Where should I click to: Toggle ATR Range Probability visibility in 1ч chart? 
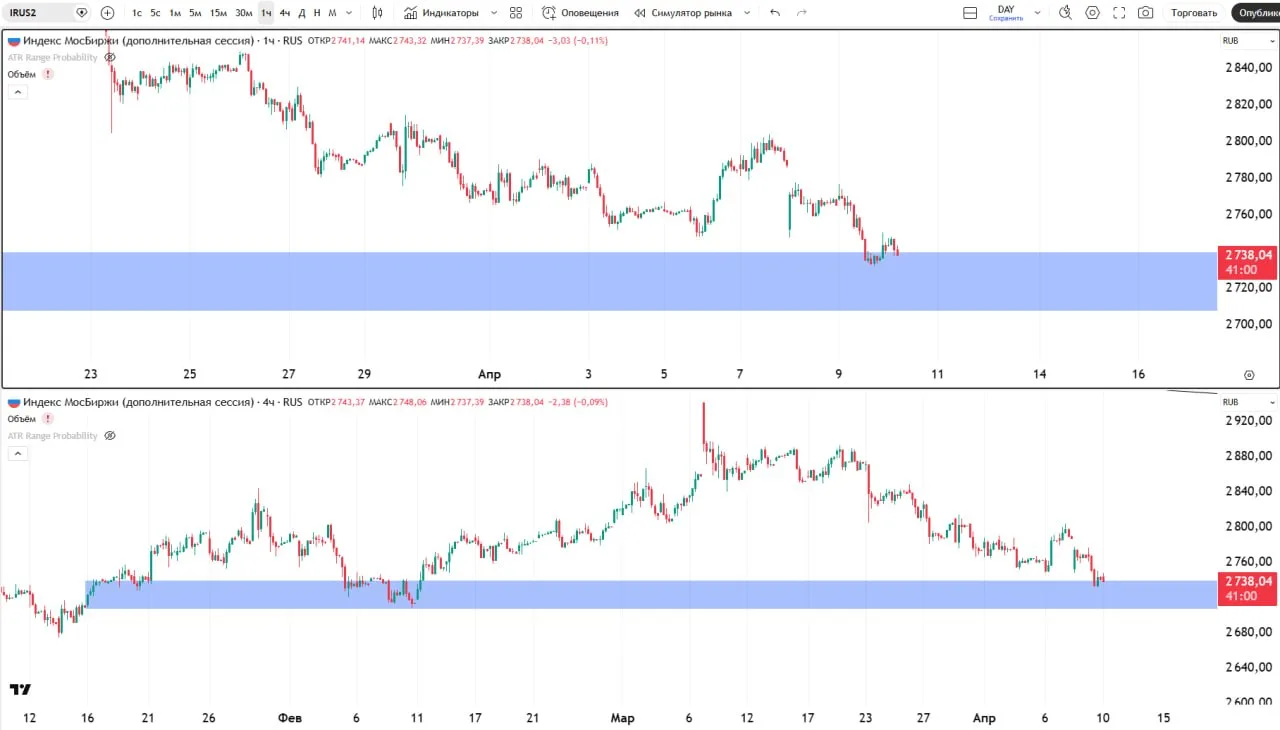pos(110,57)
